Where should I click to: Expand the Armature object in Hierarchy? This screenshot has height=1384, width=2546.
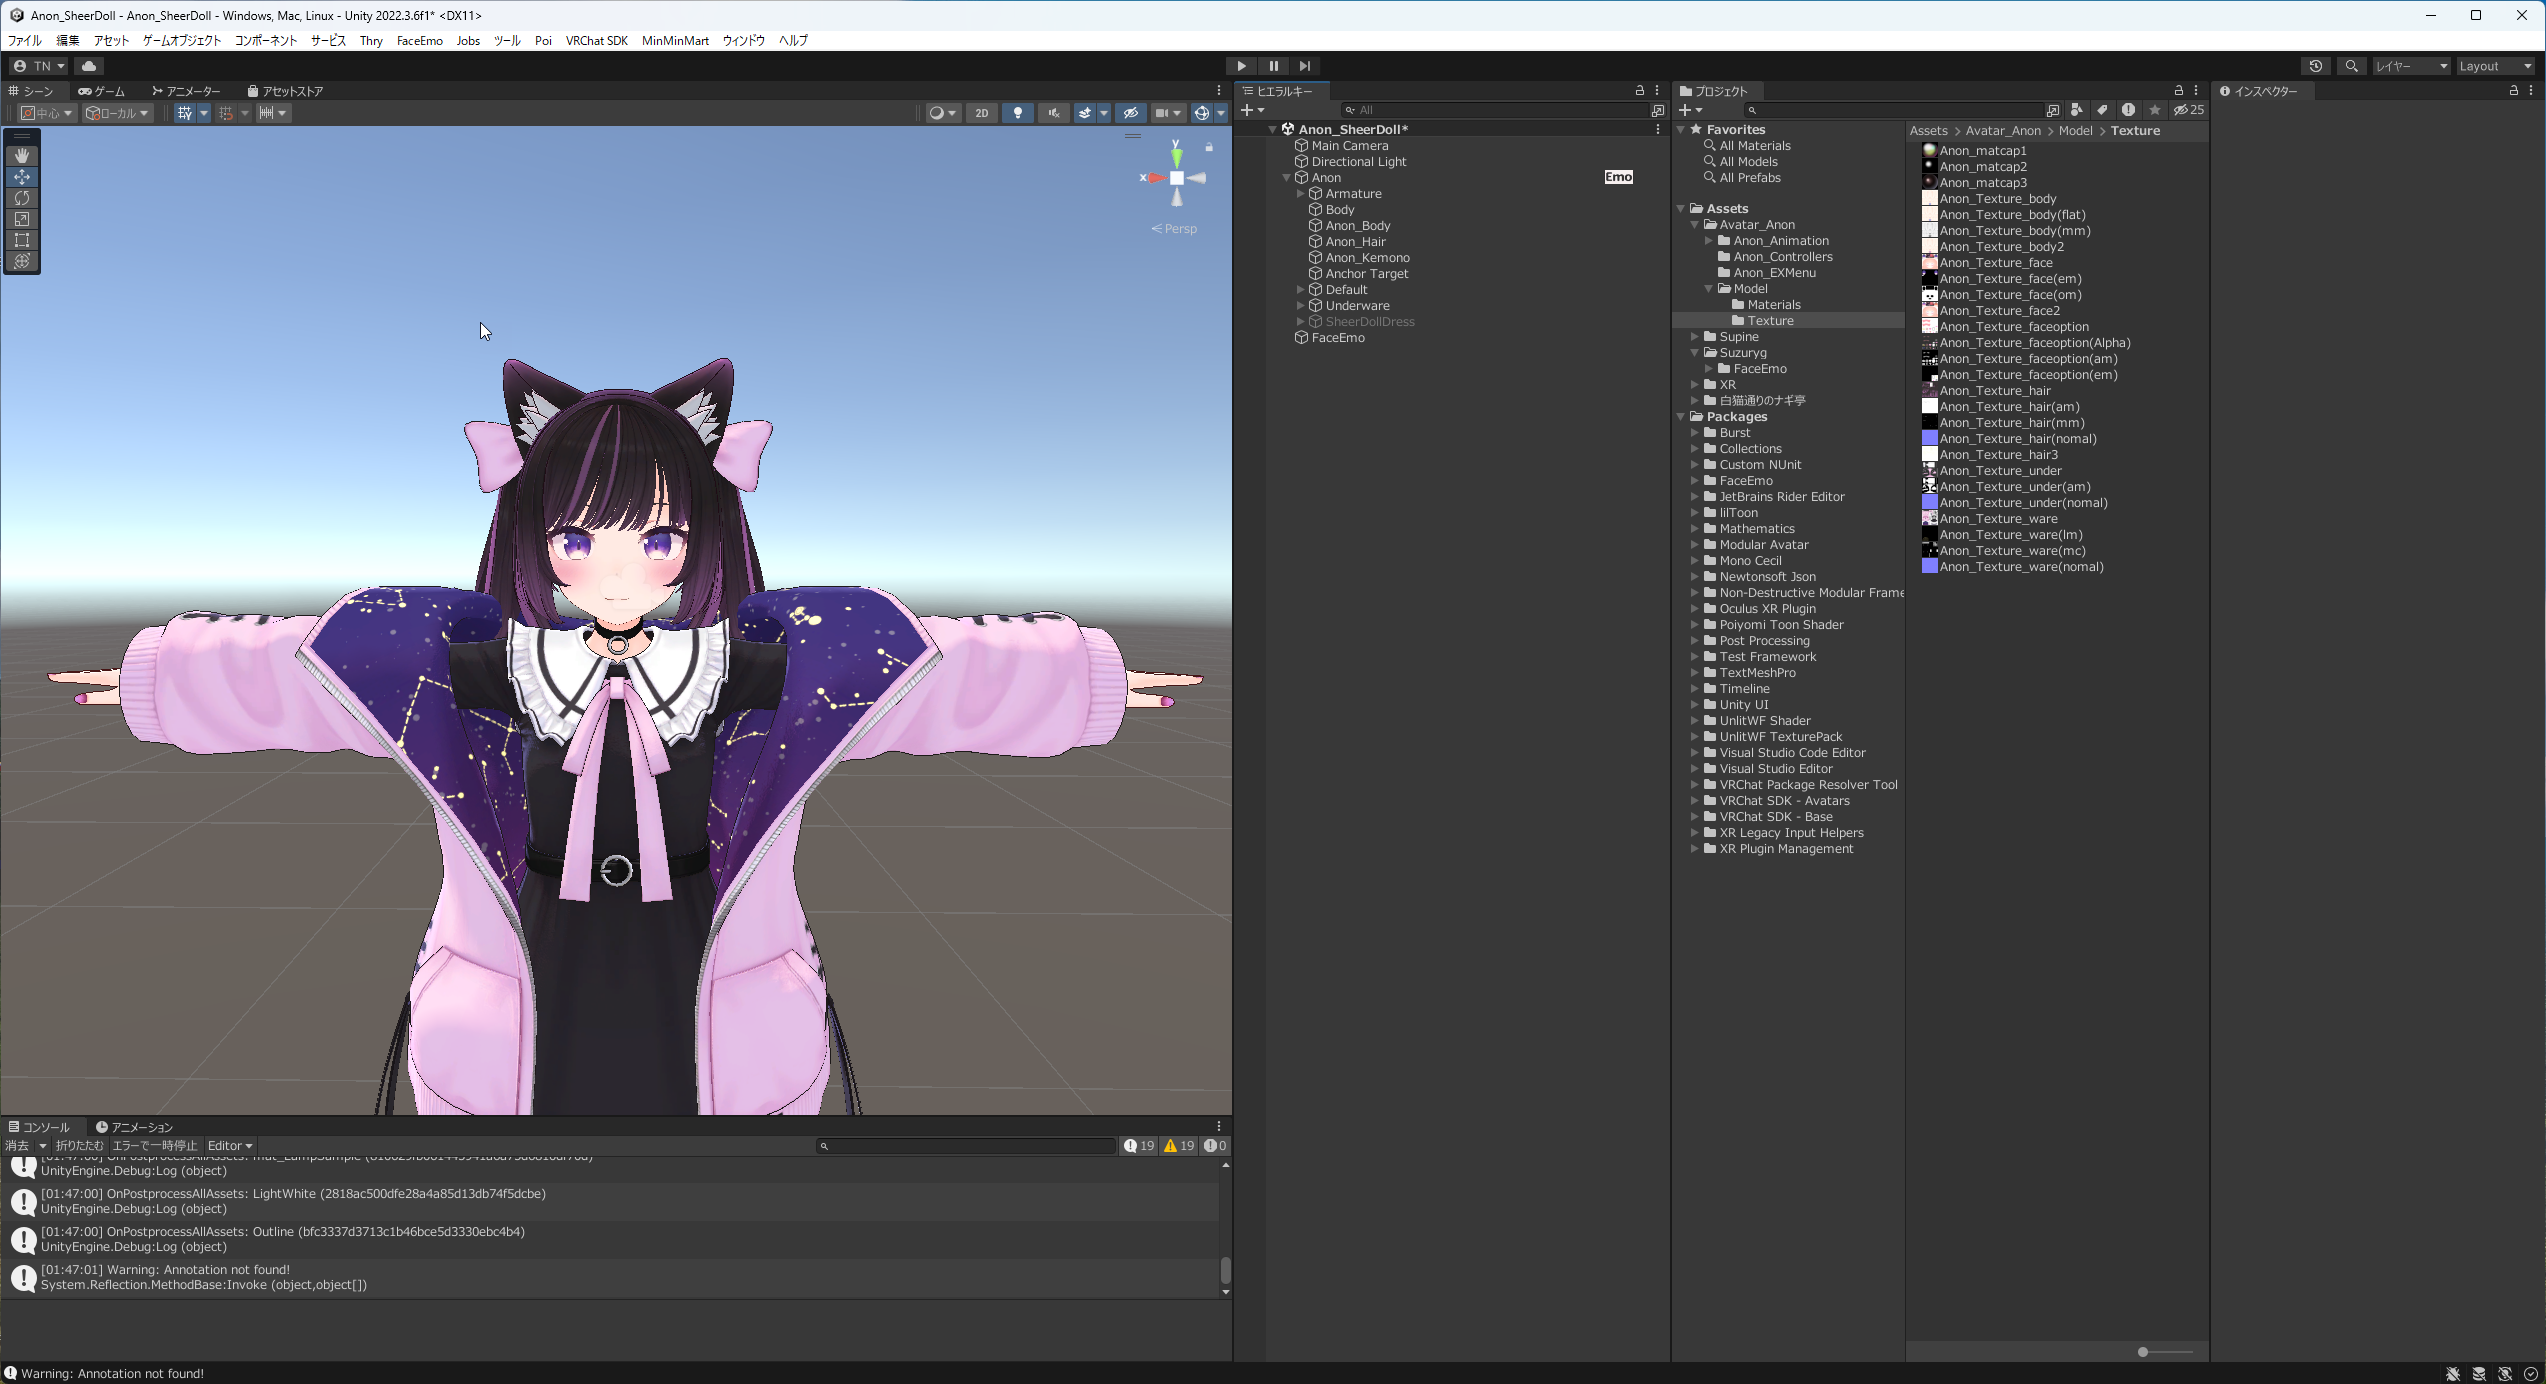pos(1300,194)
